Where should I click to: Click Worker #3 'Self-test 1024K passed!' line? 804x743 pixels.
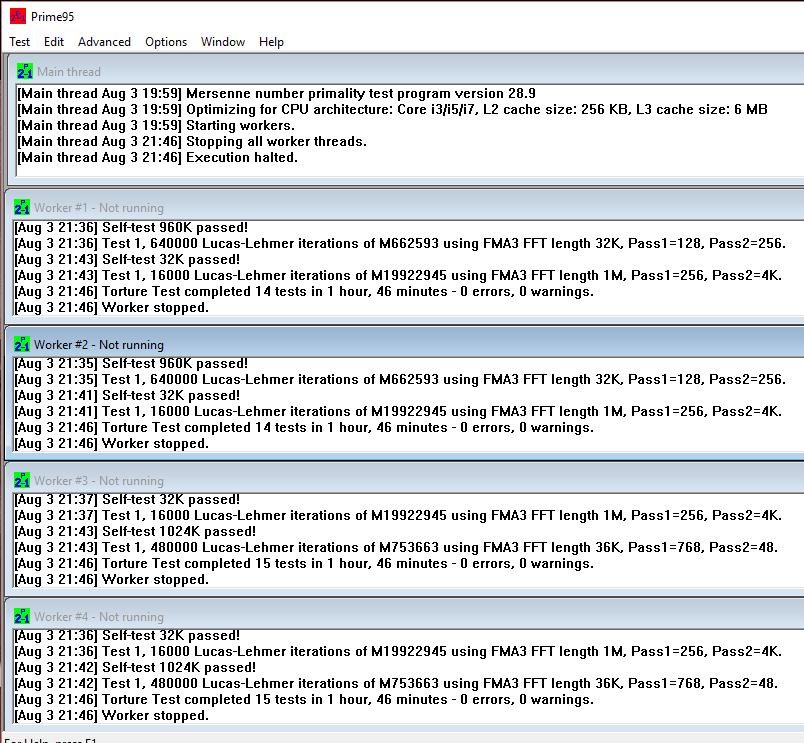[135, 531]
